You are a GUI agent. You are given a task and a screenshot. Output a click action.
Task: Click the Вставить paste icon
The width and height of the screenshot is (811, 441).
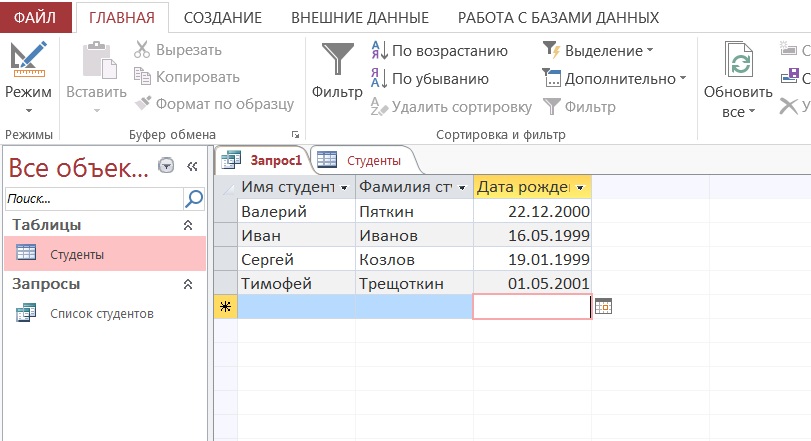click(99, 60)
